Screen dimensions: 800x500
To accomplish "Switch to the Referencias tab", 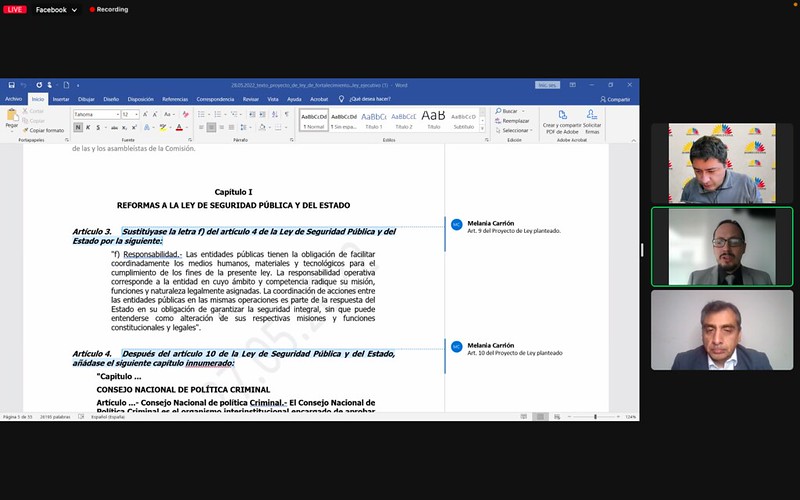I will 175,99.
